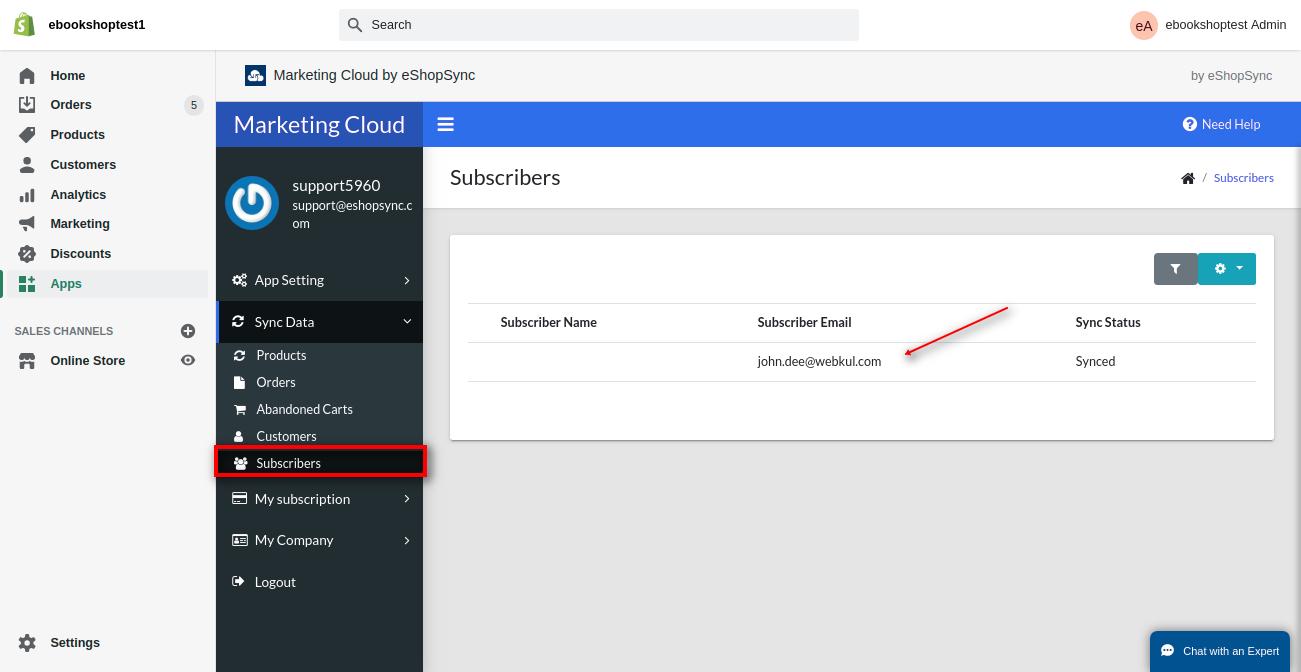Viewport: 1301px width, 672px height.
Task: Click the support5960 profile power avatar
Action: click(x=252, y=203)
